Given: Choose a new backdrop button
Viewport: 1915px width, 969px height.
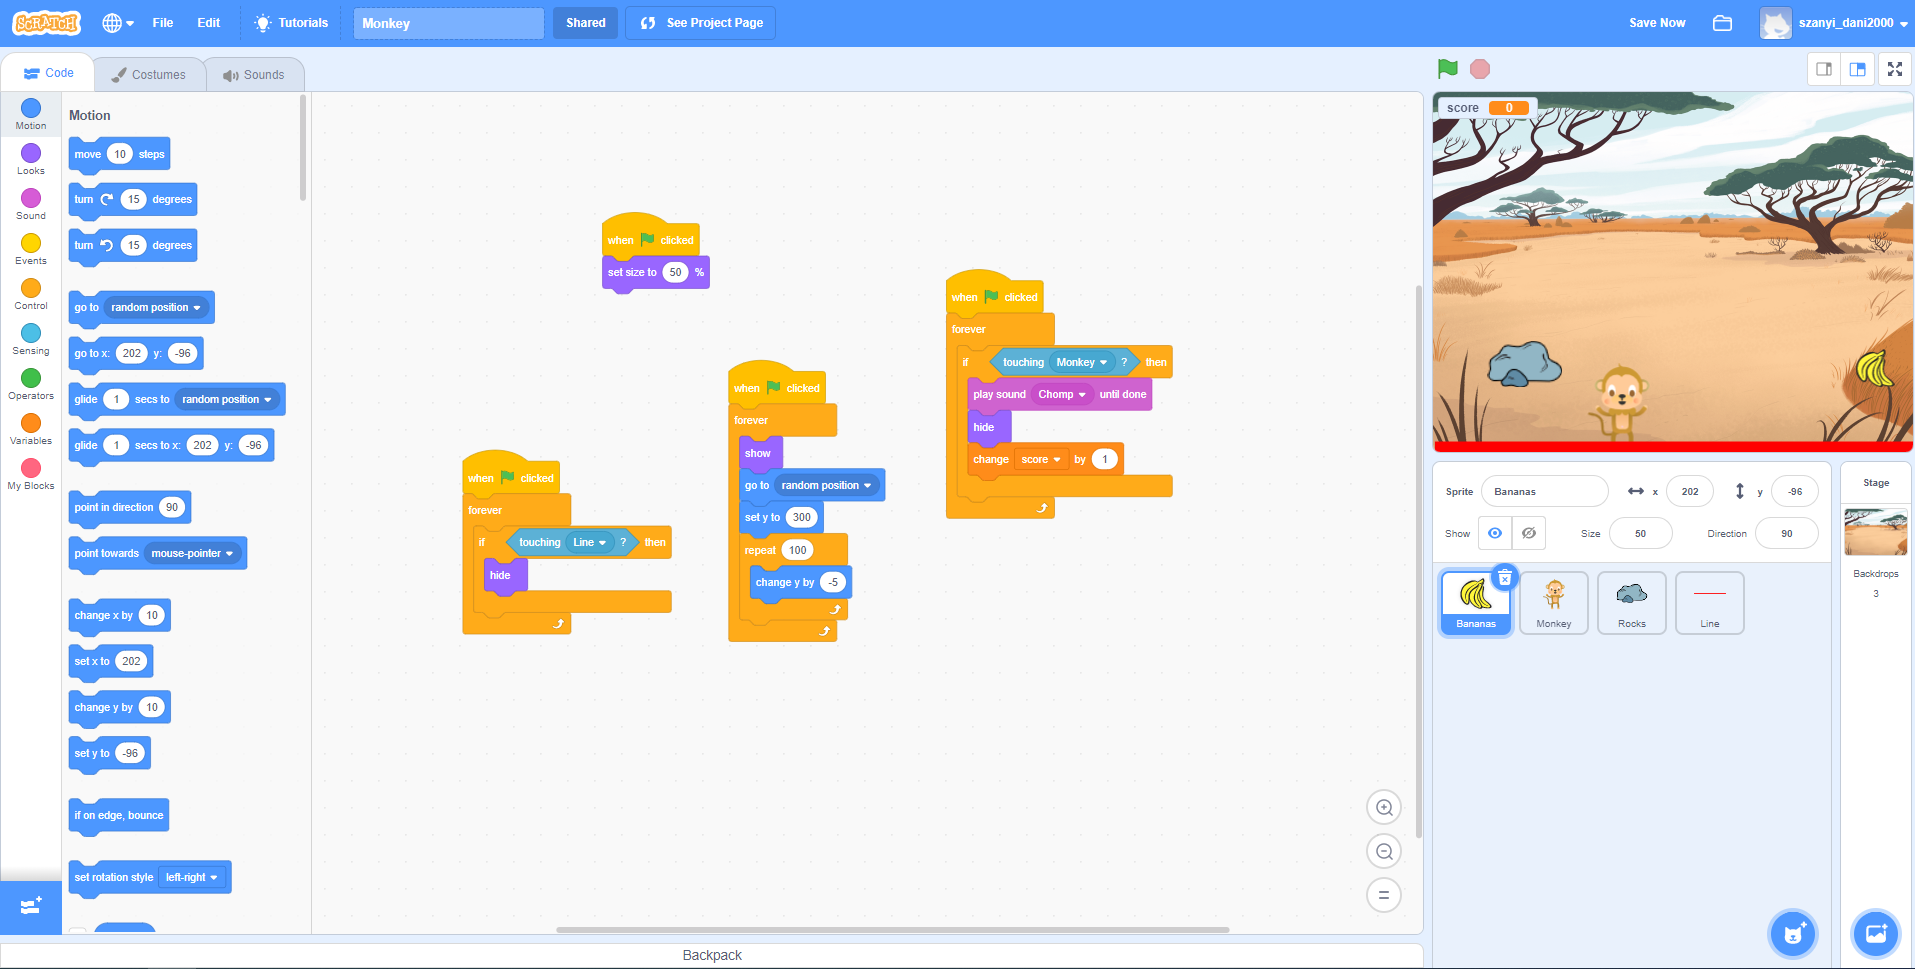Looking at the screenshot, I should pos(1876,934).
